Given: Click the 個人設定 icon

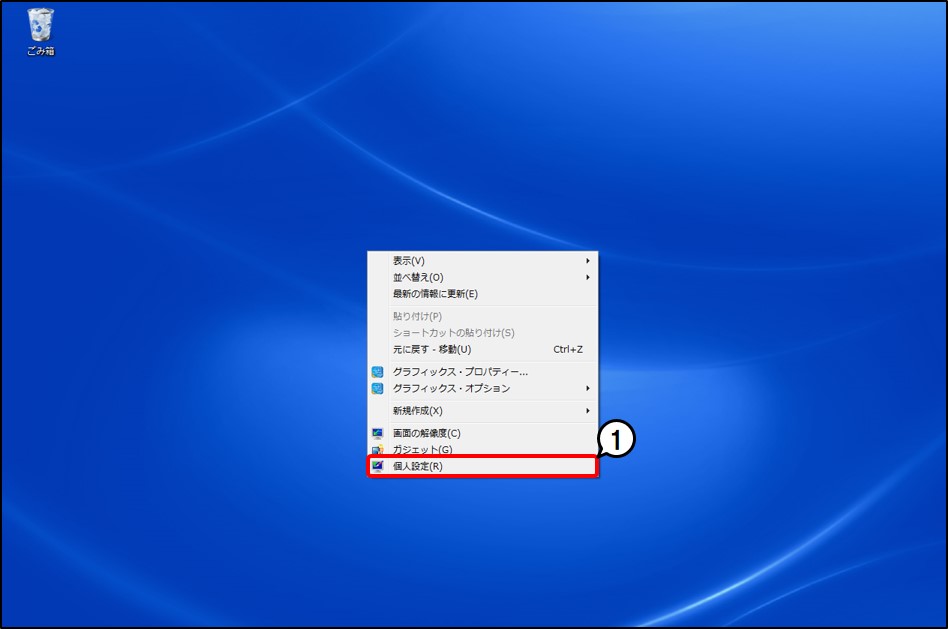Looking at the screenshot, I should (377, 466).
